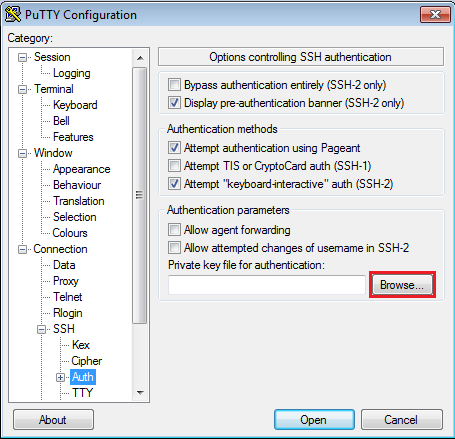Click the category list scroll up arrow
455x439 pixels.
pyautogui.click(x=140, y=58)
